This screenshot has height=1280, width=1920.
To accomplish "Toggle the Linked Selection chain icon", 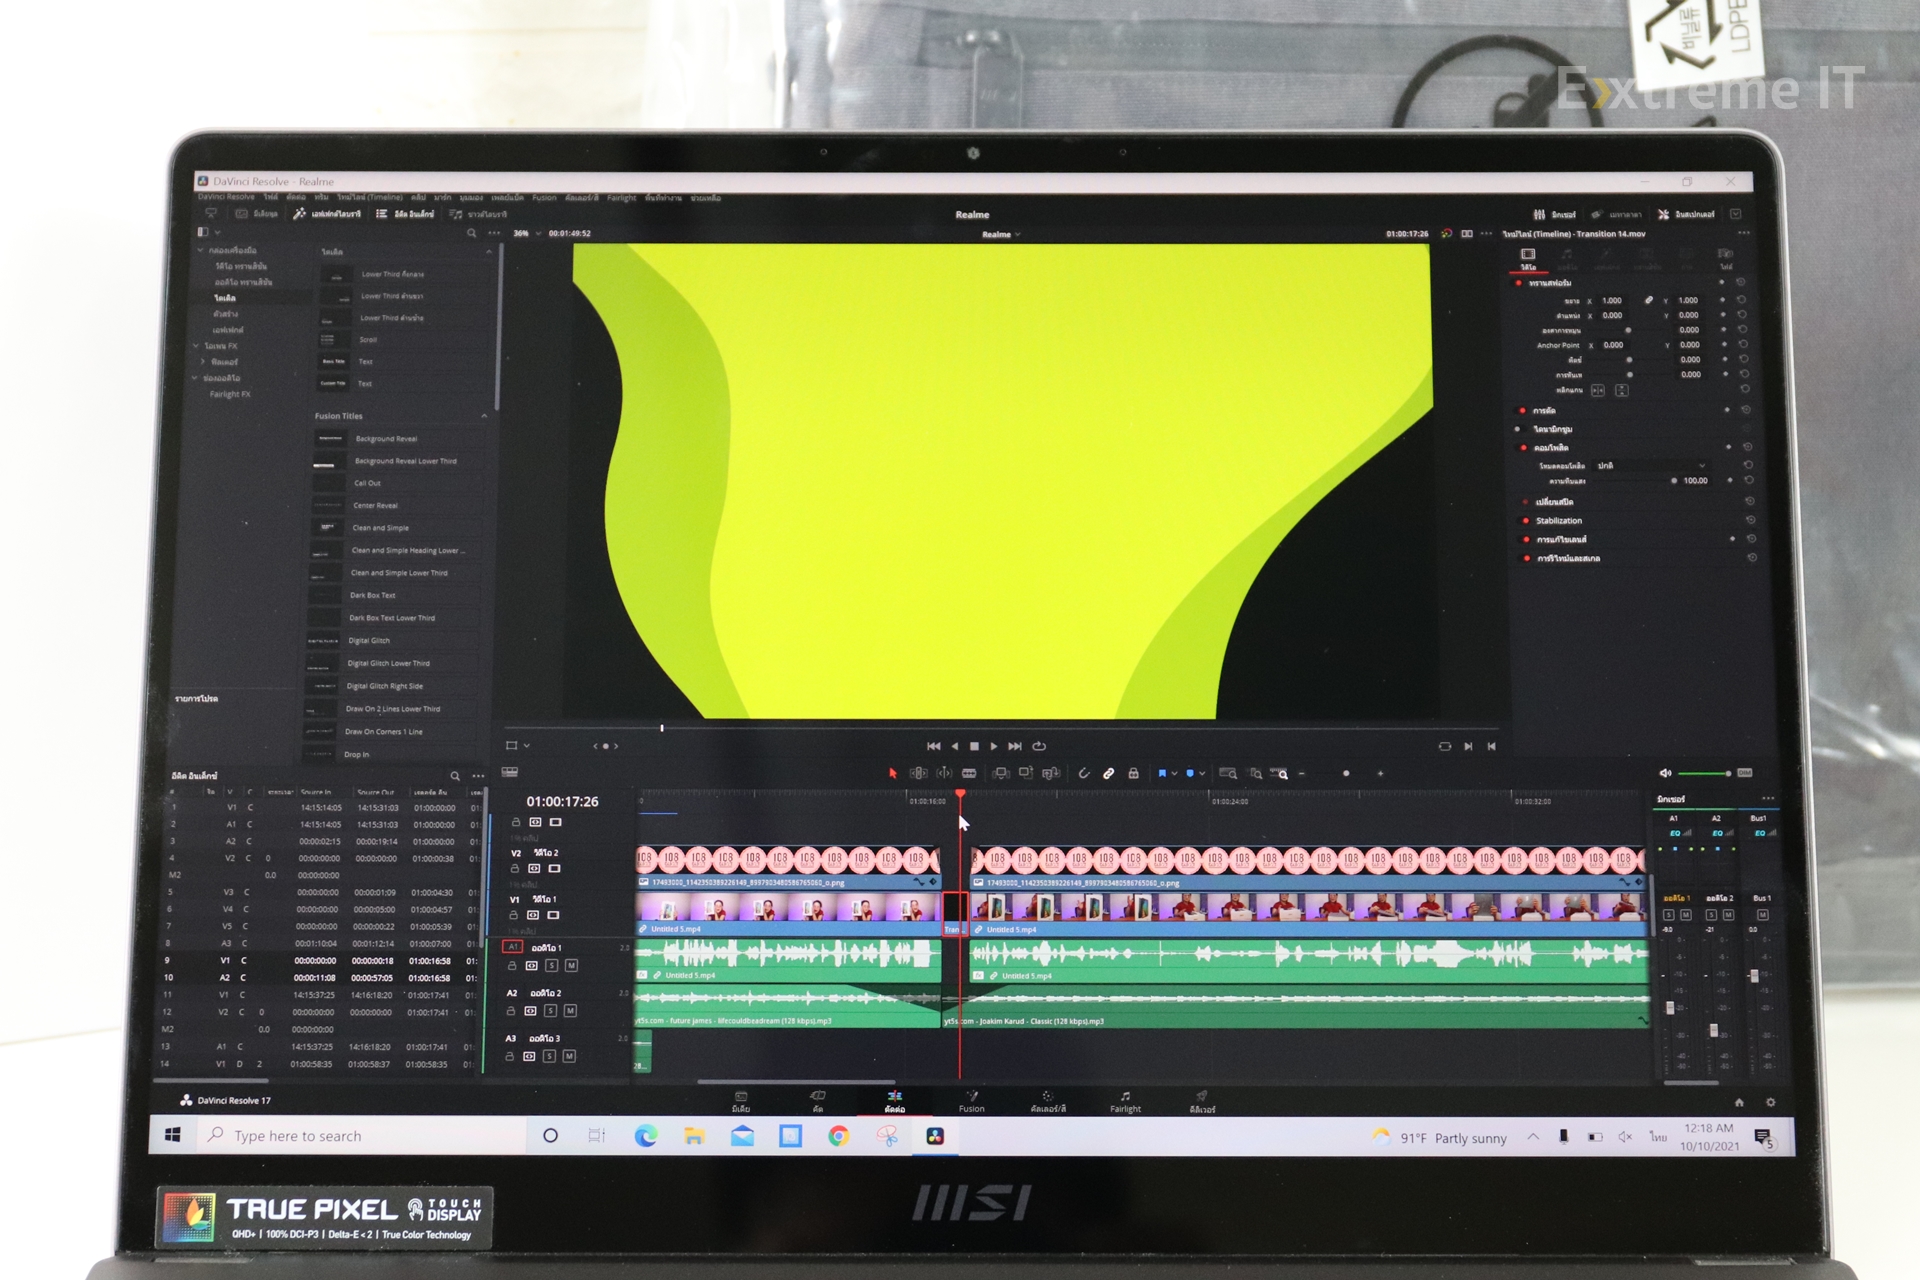I will (1109, 773).
